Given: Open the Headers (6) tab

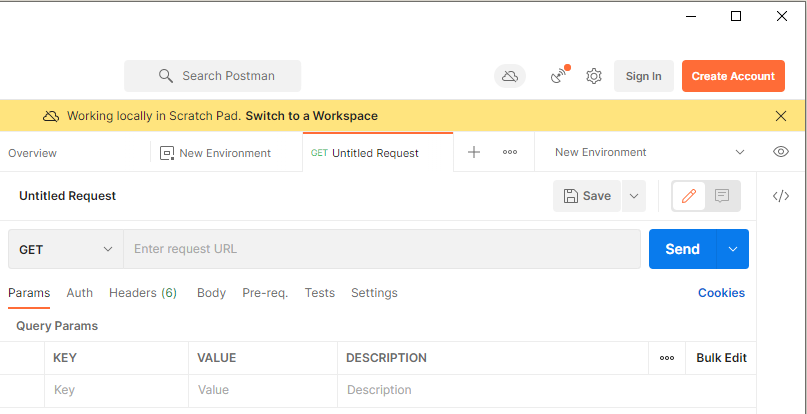Looking at the screenshot, I should 143,293.
